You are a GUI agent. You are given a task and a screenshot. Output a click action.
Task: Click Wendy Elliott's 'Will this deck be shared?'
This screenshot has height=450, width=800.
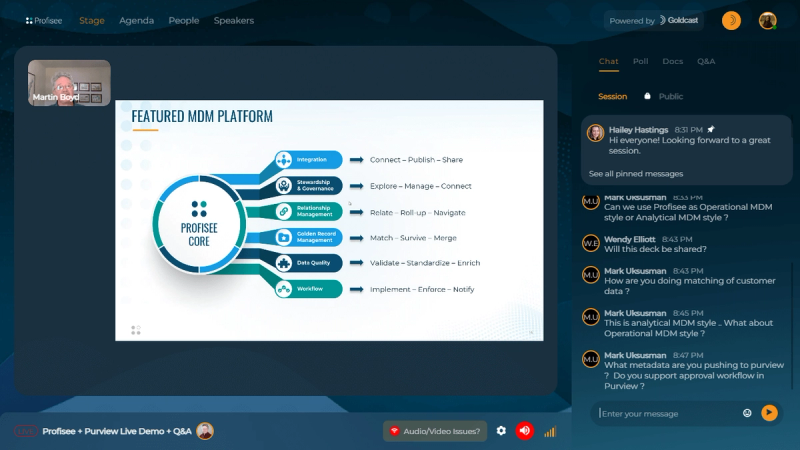pos(655,249)
